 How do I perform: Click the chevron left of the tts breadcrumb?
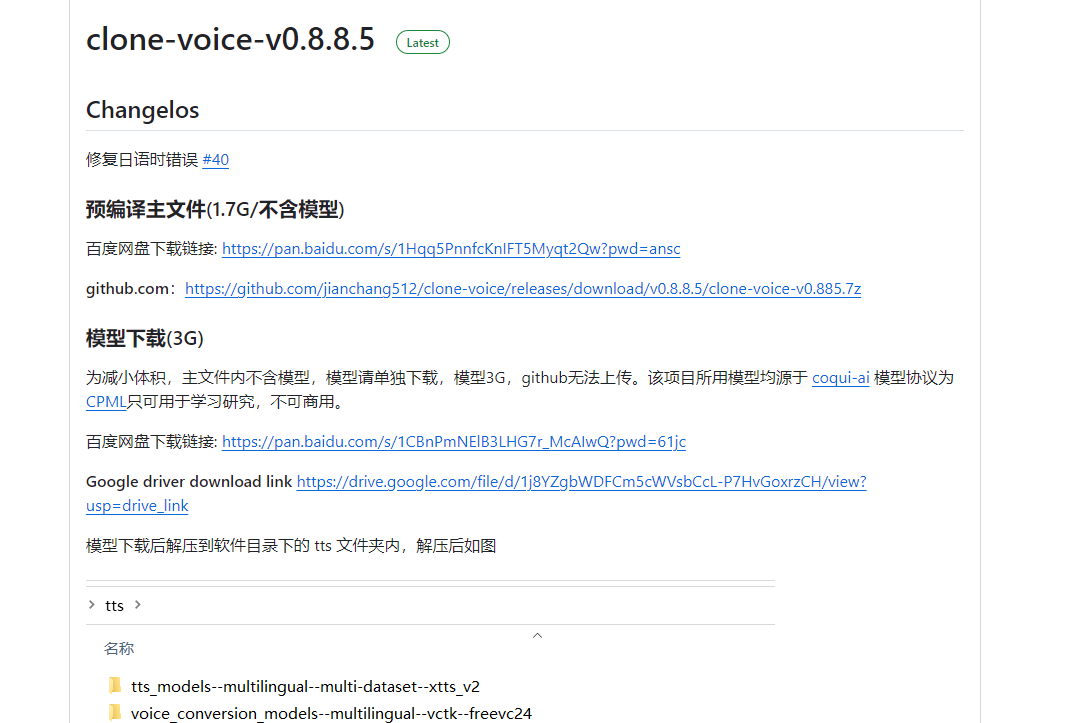[x=92, y=605]
